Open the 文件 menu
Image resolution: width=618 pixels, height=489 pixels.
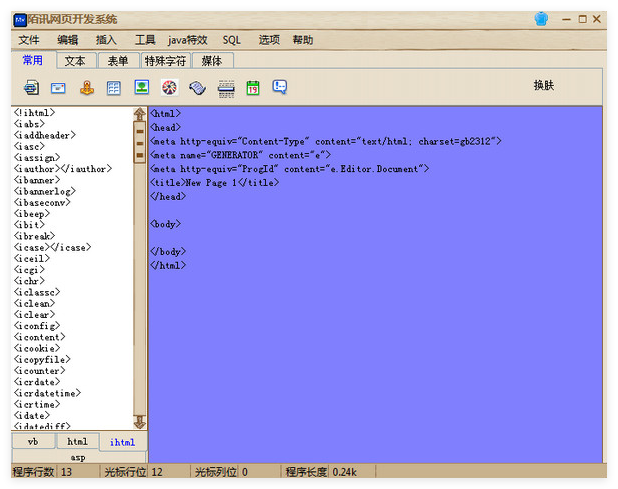coord(29,40)
